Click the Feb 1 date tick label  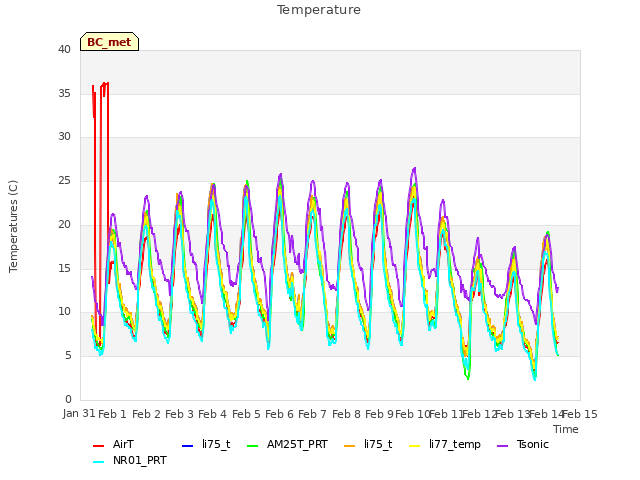pos(113,414)
